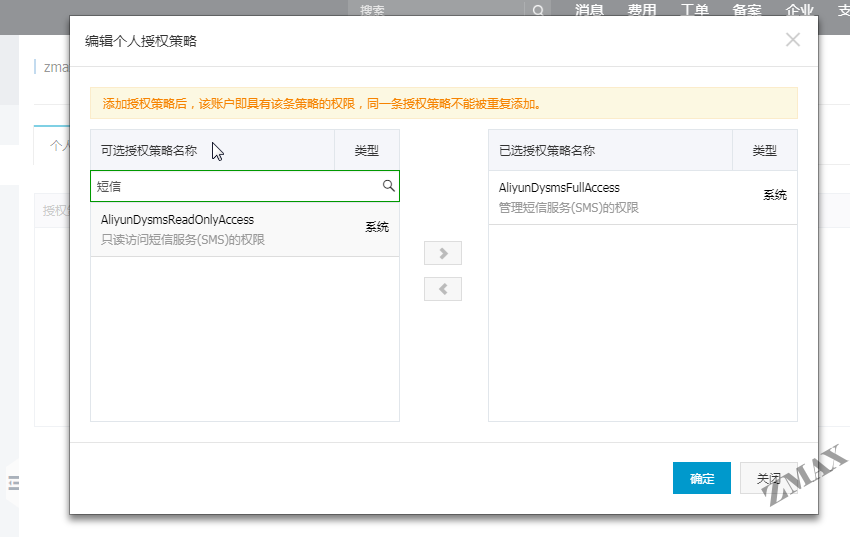The height and width of the screenshot is (537, 850).
Task: Open 工单 in the top navigation bar
Action: [x=694, y=10]
